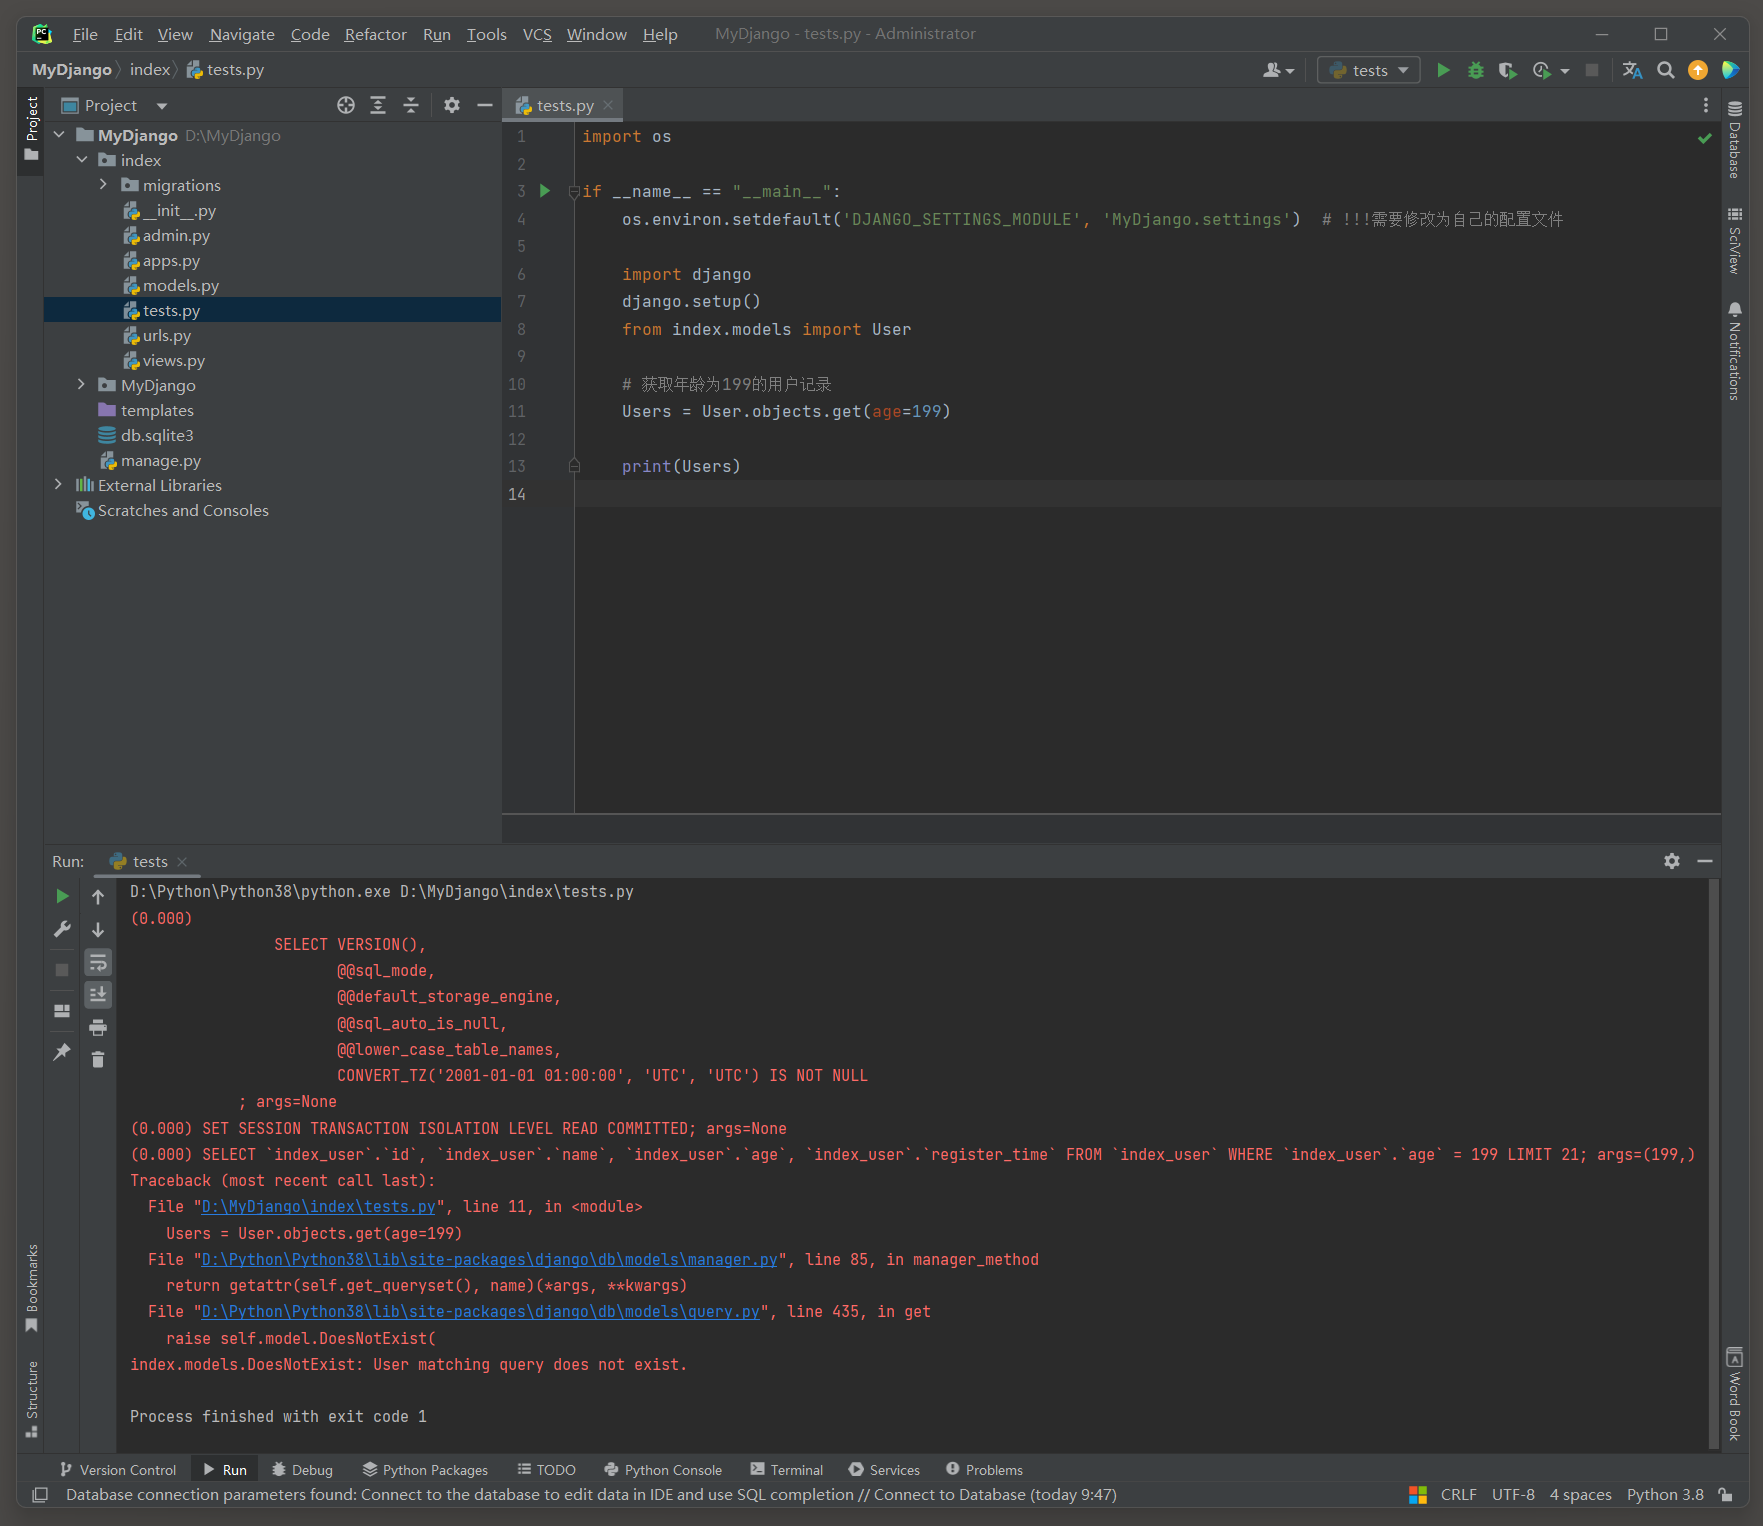1763x1526 pixels.
Task: Click Up the Stack Trace arrow
Action: tap(98, 897)
